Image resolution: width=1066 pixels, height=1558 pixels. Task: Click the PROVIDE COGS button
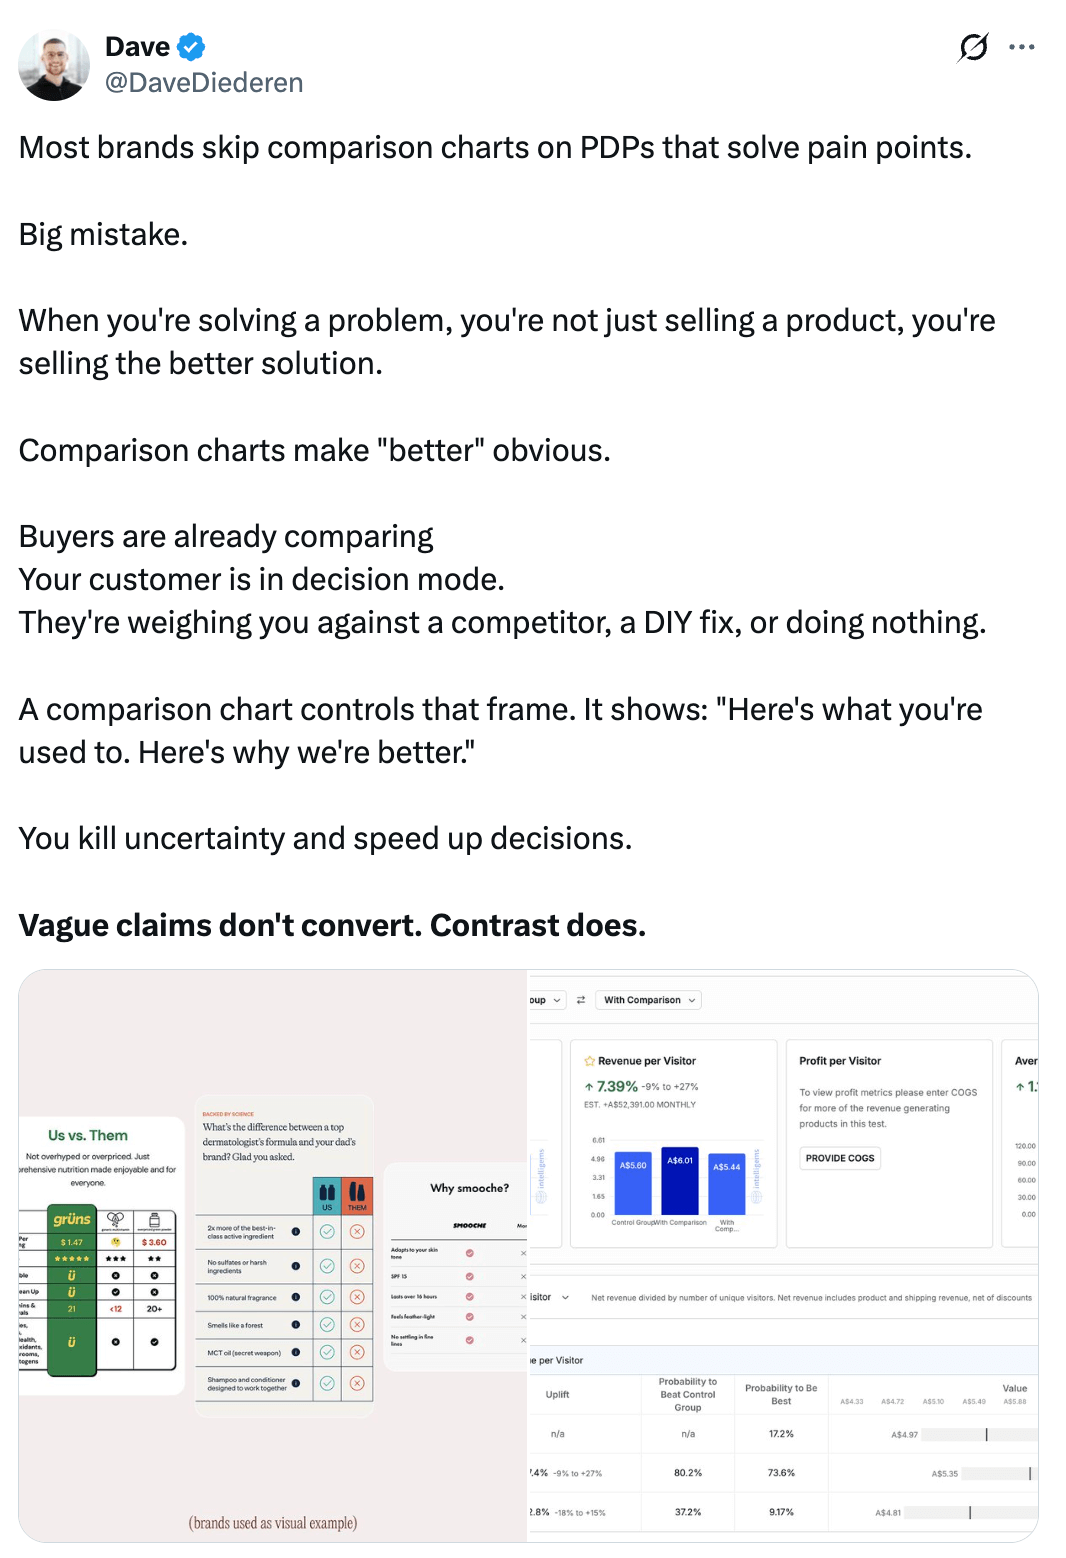[840, 1158]
